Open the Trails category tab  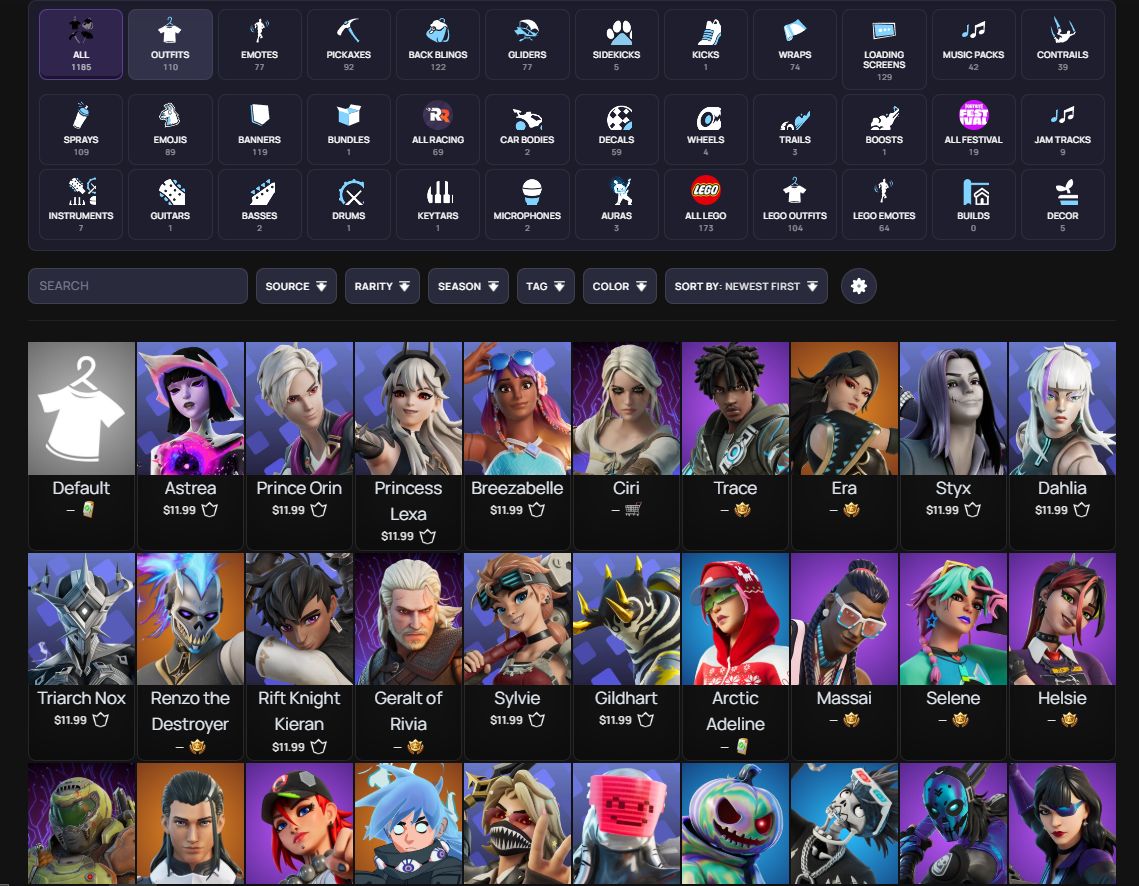pos(795,129)
